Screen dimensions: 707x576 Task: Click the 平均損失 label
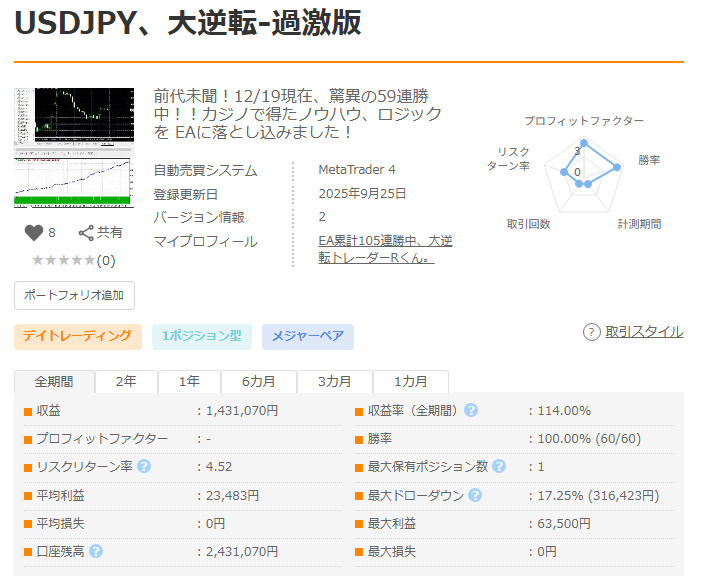pyautogui.click(x=60, y=523)
